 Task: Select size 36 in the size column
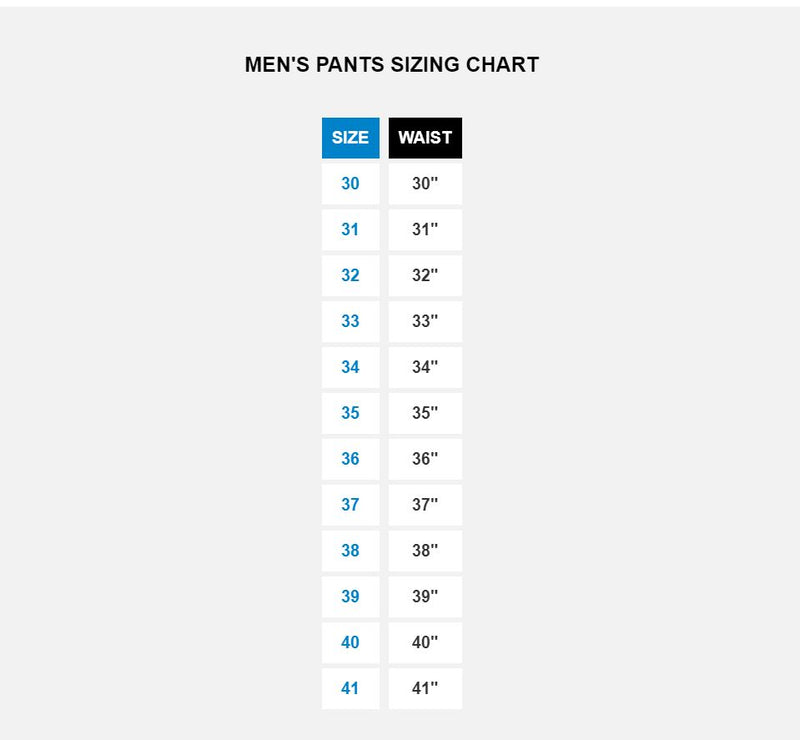coord(351,459)
